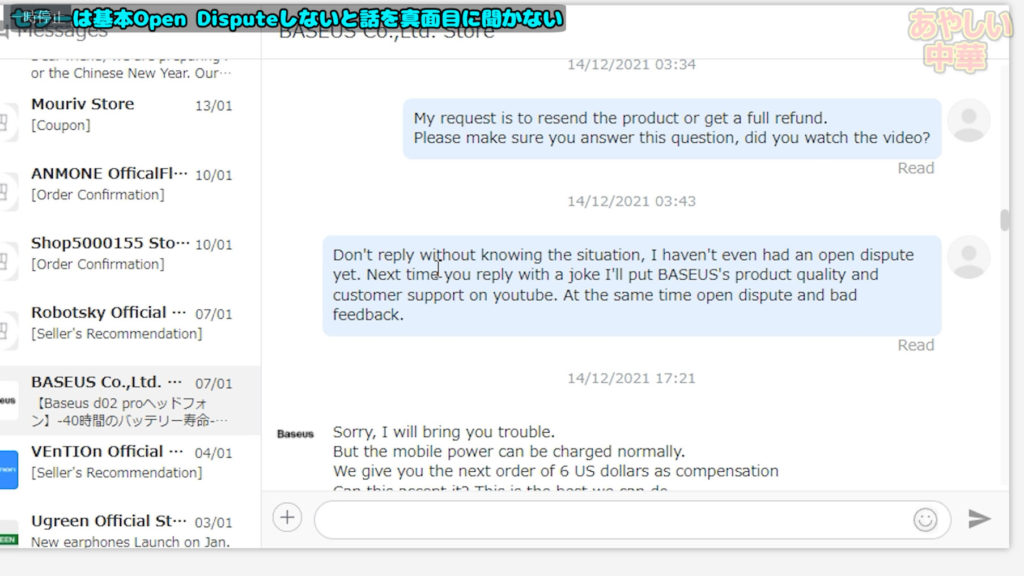Click user avatar beside the refund request message
Screen dimensions: 1024x576
coord(968,120)
